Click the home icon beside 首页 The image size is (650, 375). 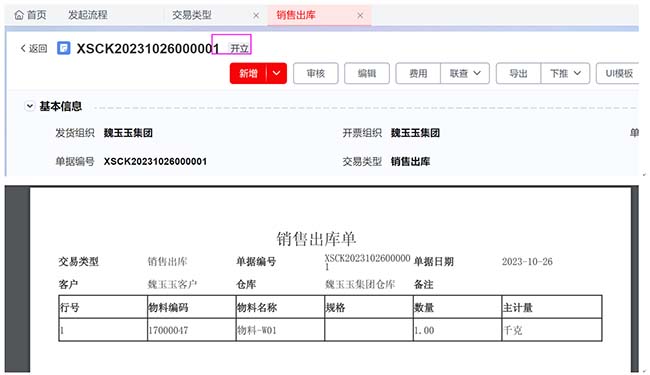pos(19,15)
